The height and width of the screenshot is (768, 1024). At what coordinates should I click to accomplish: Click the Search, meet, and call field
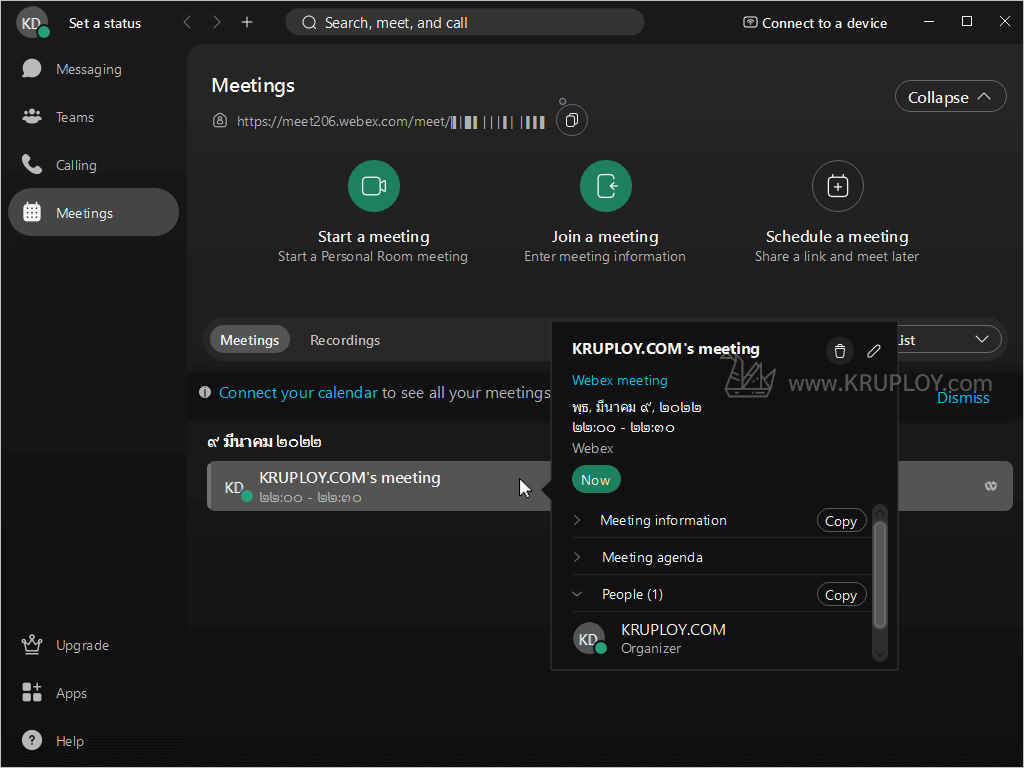(x=465, y=22)
